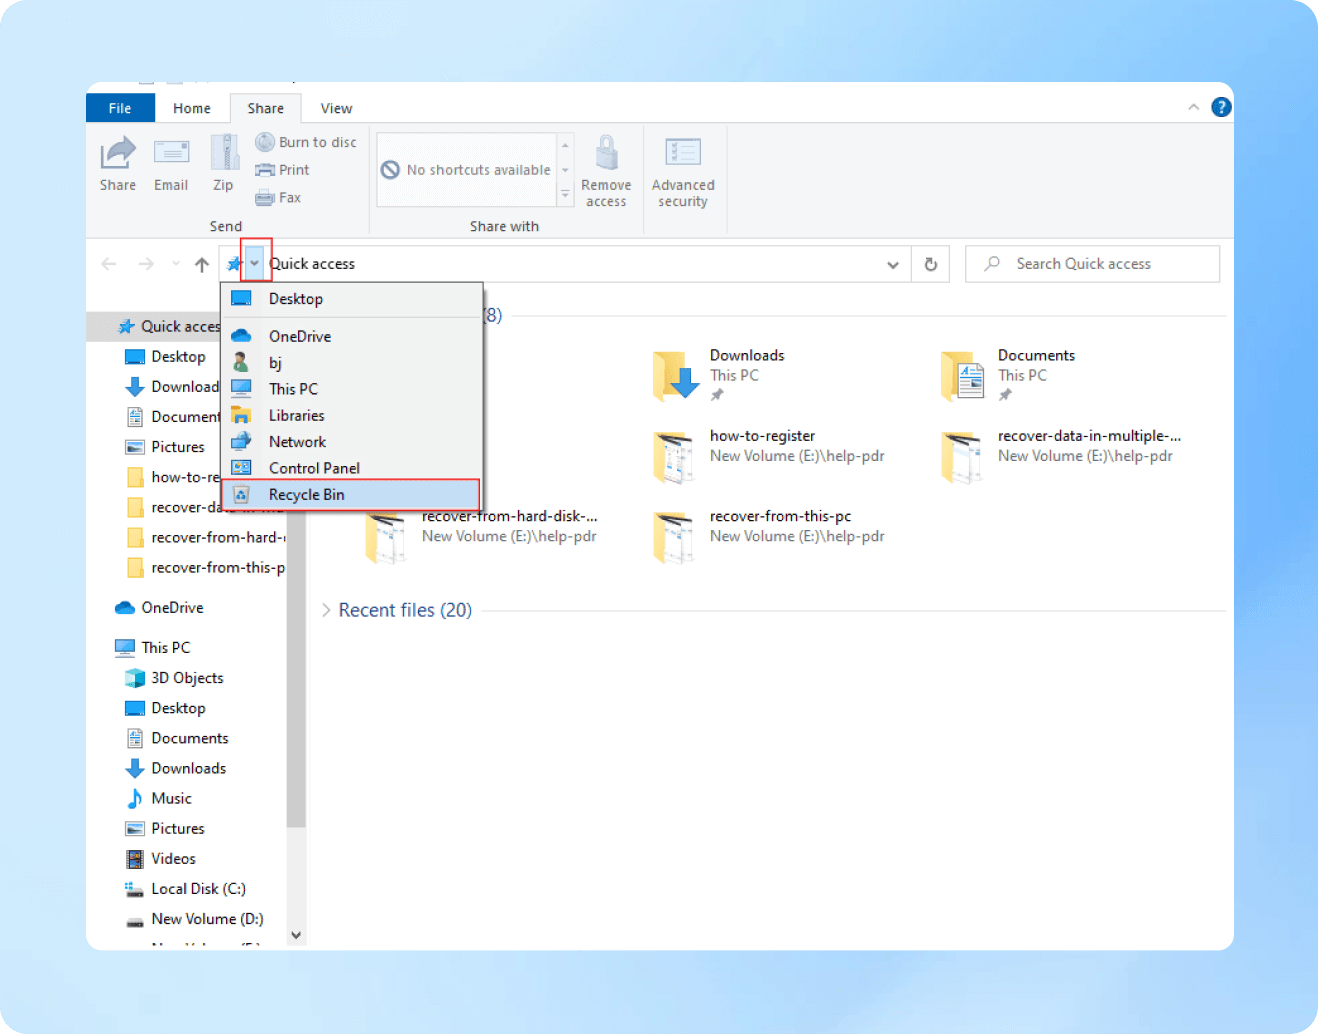Switch to the View ribbon tab
Viewport: 1318px width, 1034px height.
pyautogui.click(x=336, y=107)
